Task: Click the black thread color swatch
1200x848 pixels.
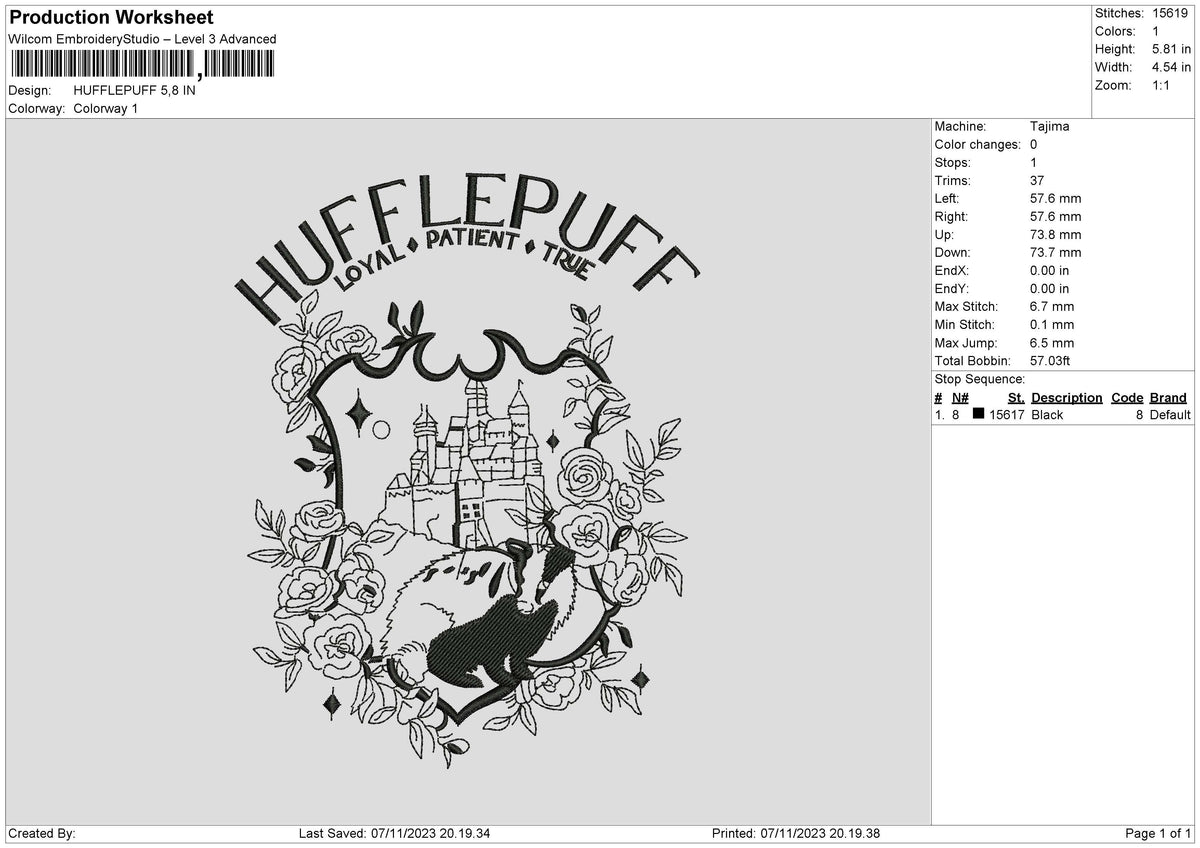Action: tap(978, 414)
